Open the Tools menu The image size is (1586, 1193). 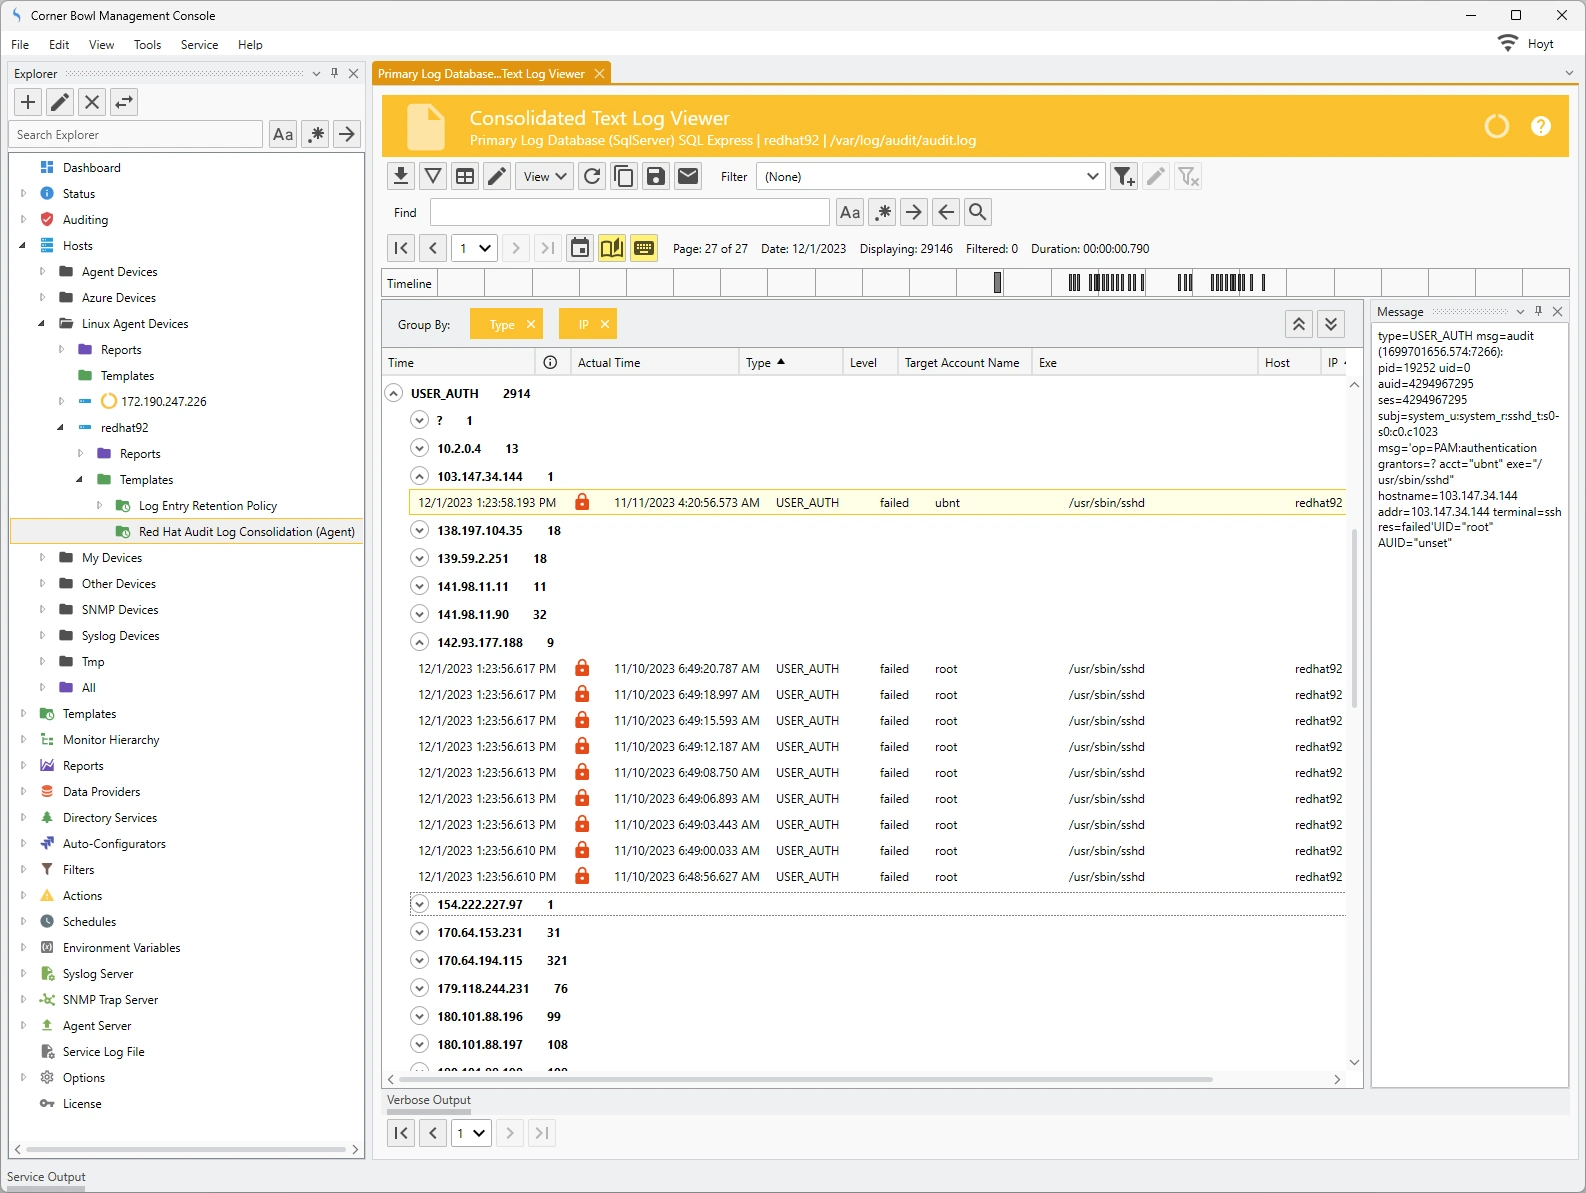pyautogui.click(x=147, y=45)
